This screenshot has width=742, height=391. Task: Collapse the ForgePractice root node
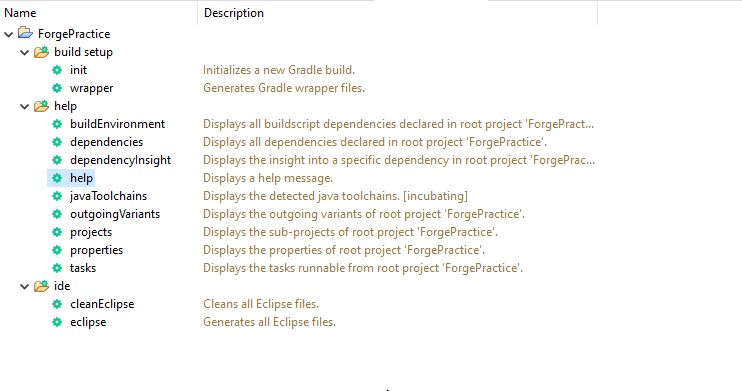[x=9, y=34]
